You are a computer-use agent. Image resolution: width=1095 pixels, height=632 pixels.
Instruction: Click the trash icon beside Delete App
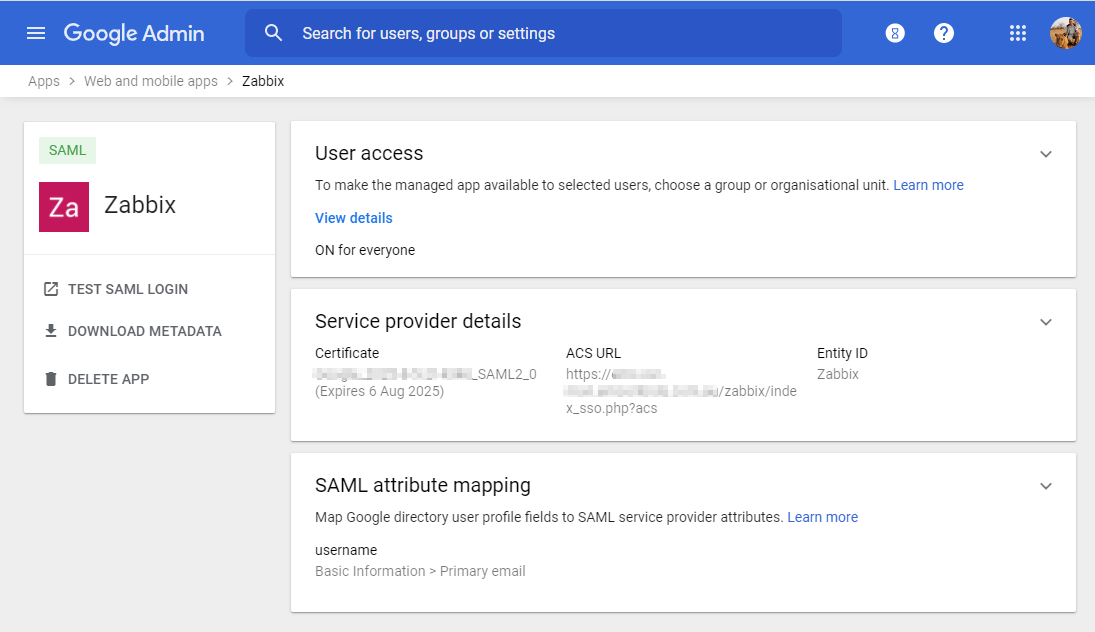pos(50,379)
